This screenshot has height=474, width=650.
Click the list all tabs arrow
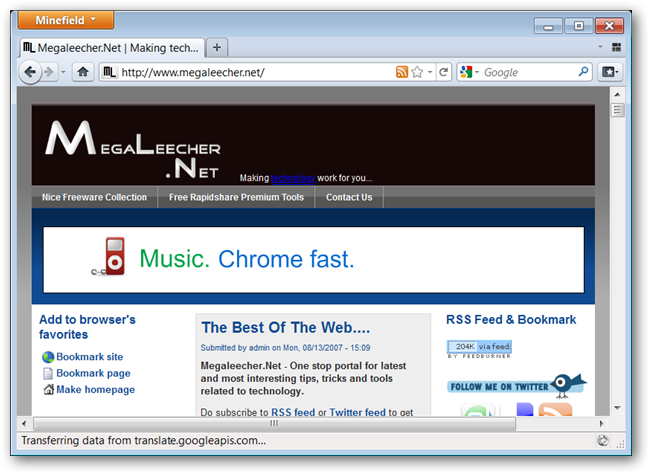[x=600, y=47]
